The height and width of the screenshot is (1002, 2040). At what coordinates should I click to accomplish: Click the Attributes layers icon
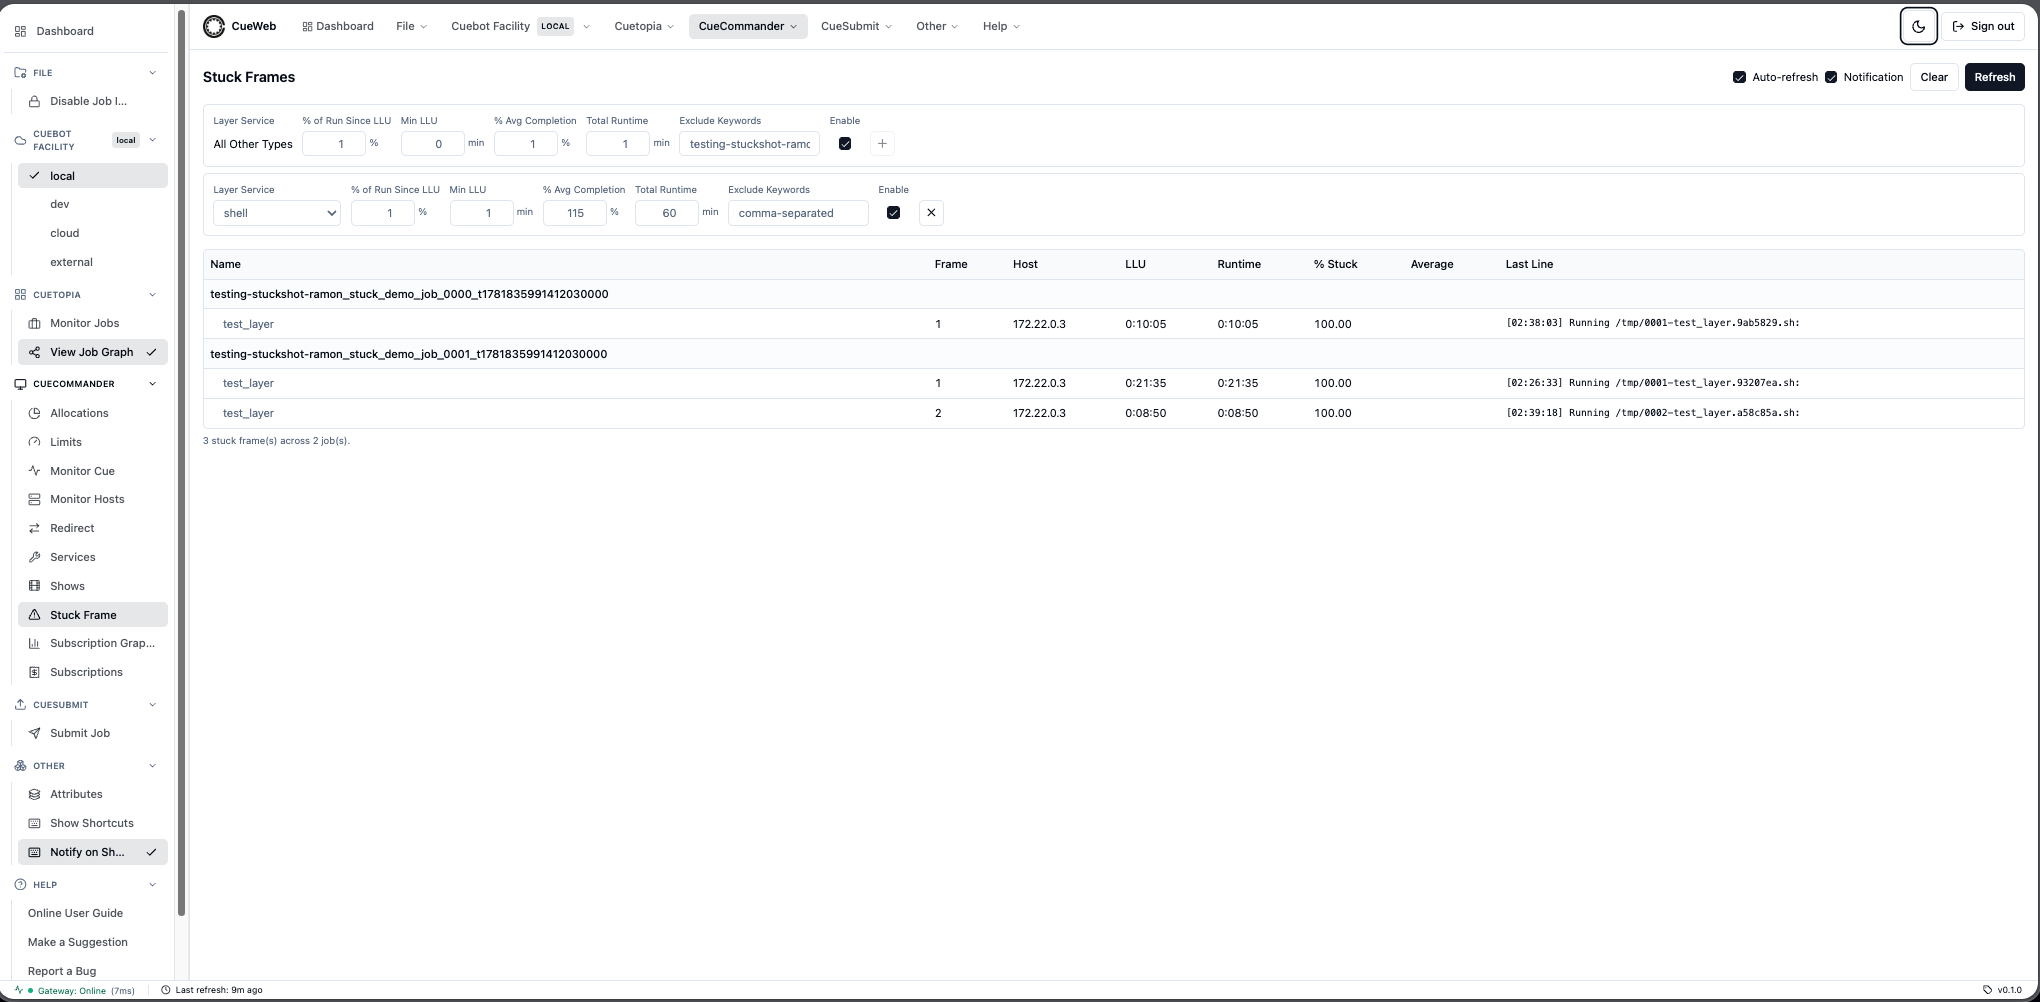(35, 794)
